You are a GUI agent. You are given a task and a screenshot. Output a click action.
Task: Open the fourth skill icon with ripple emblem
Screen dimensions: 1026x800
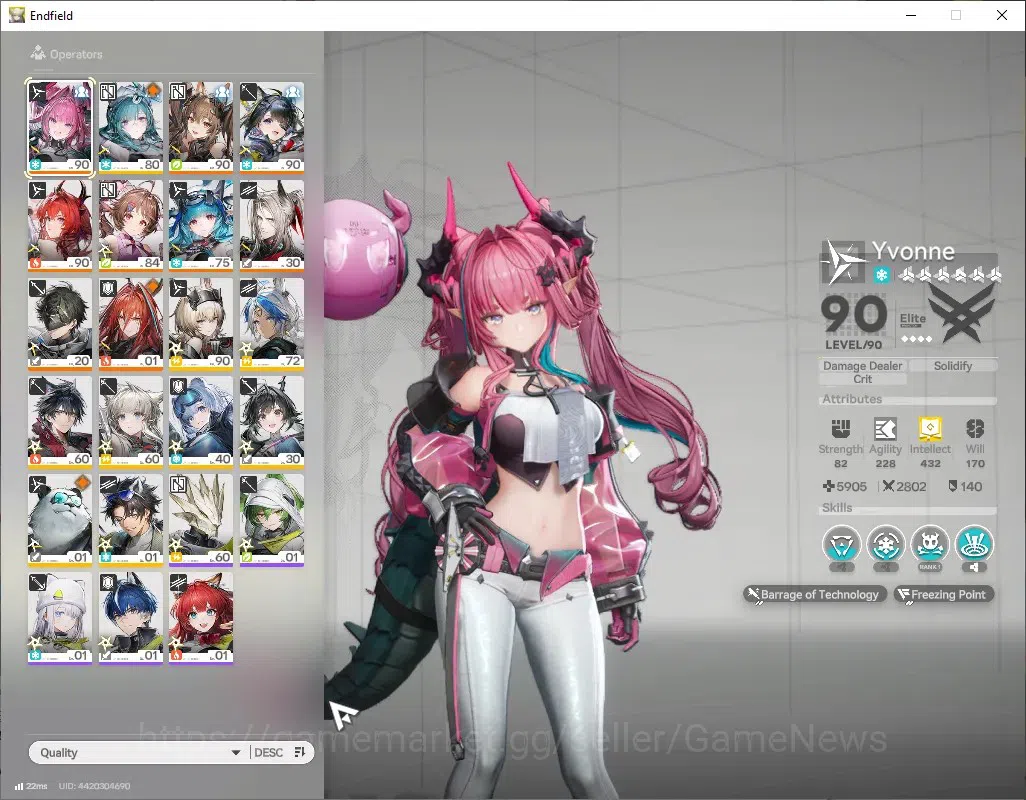[974, 544]
